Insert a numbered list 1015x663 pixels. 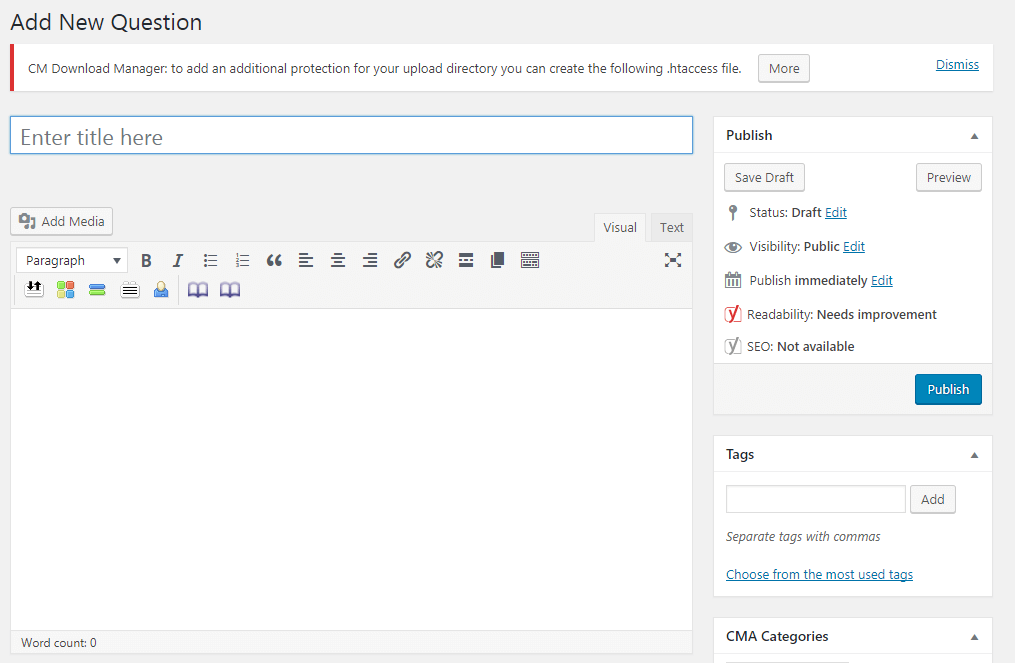pyautogui.click(x=242, y=260)
